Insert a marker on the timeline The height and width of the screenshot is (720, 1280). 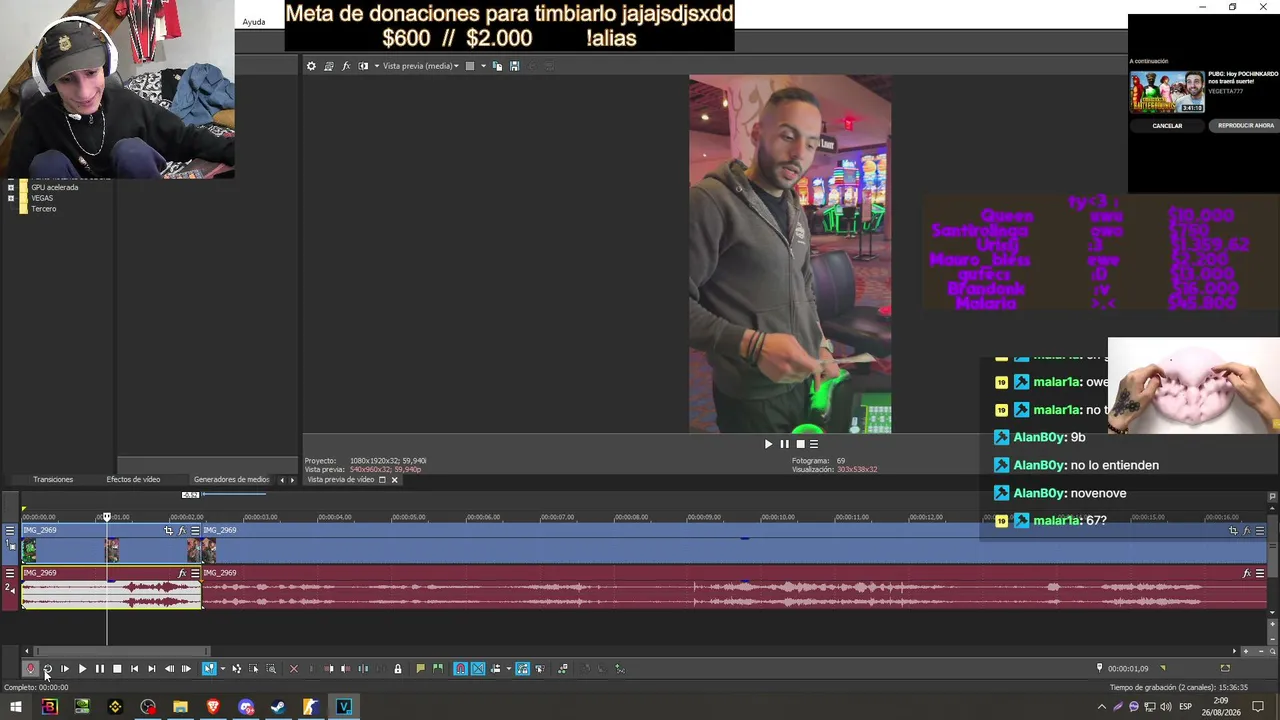(x=420, y=669)
